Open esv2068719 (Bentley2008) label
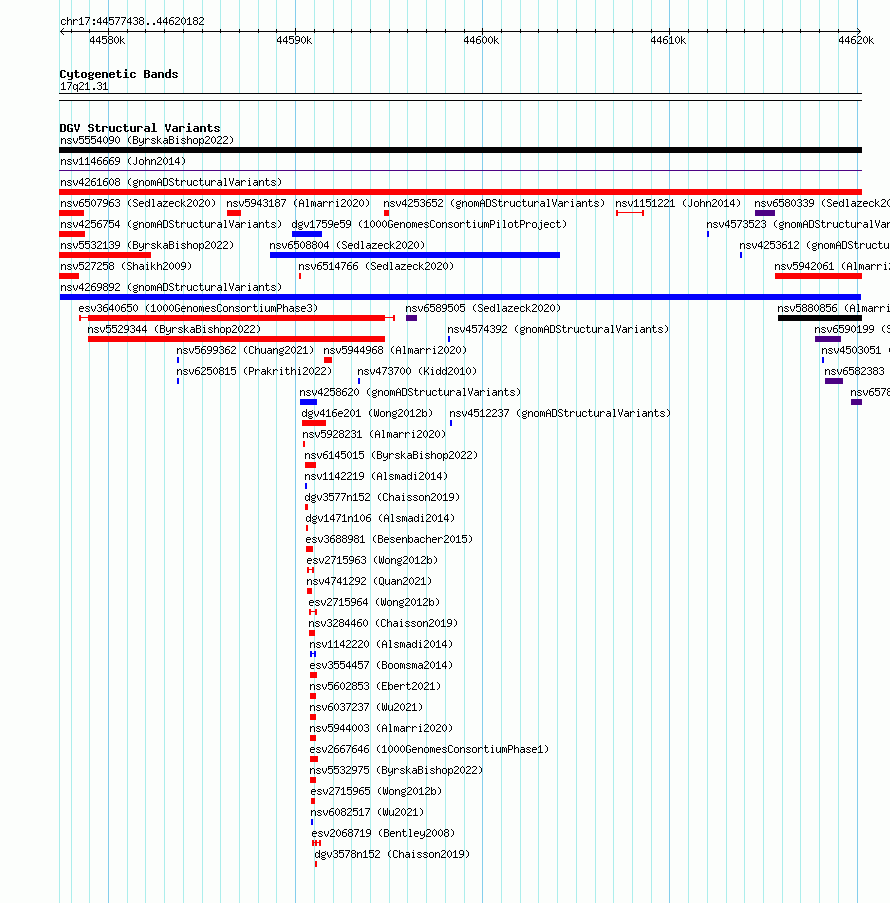The width and height of the screenshot is (890, 903). 383,834
